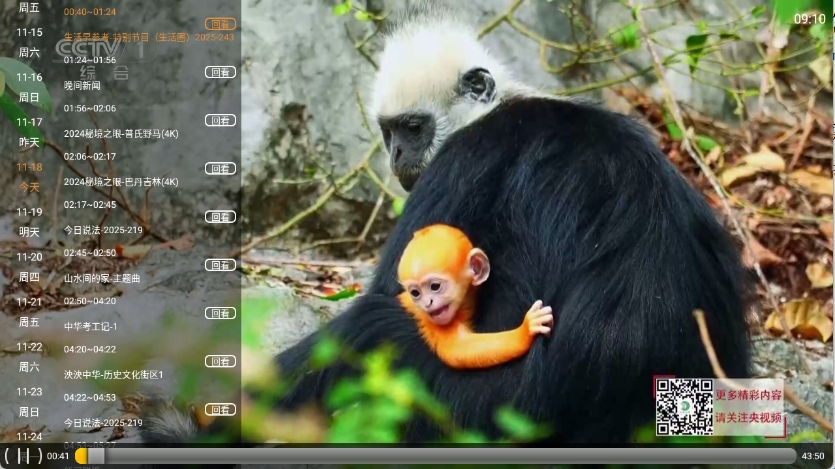The width and height of the screenshot is (835, 469).
Task: Click 回看 for 2024秘境之眼-巴丹吉林(4K)
Action: tap(220, 168)
